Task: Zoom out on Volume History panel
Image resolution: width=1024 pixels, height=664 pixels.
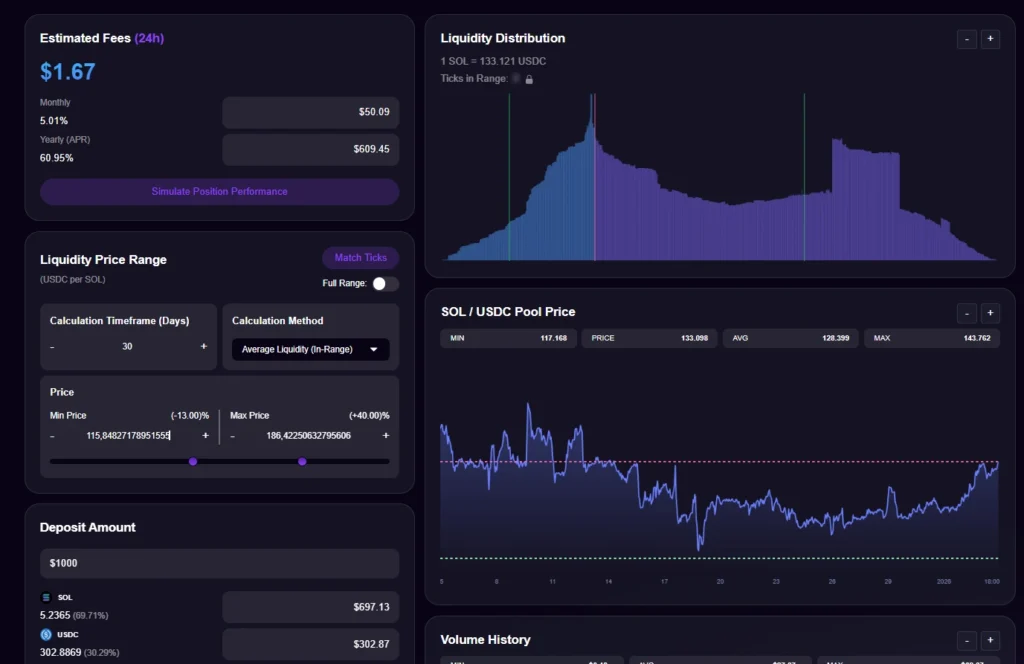Action: click(967, 640)
